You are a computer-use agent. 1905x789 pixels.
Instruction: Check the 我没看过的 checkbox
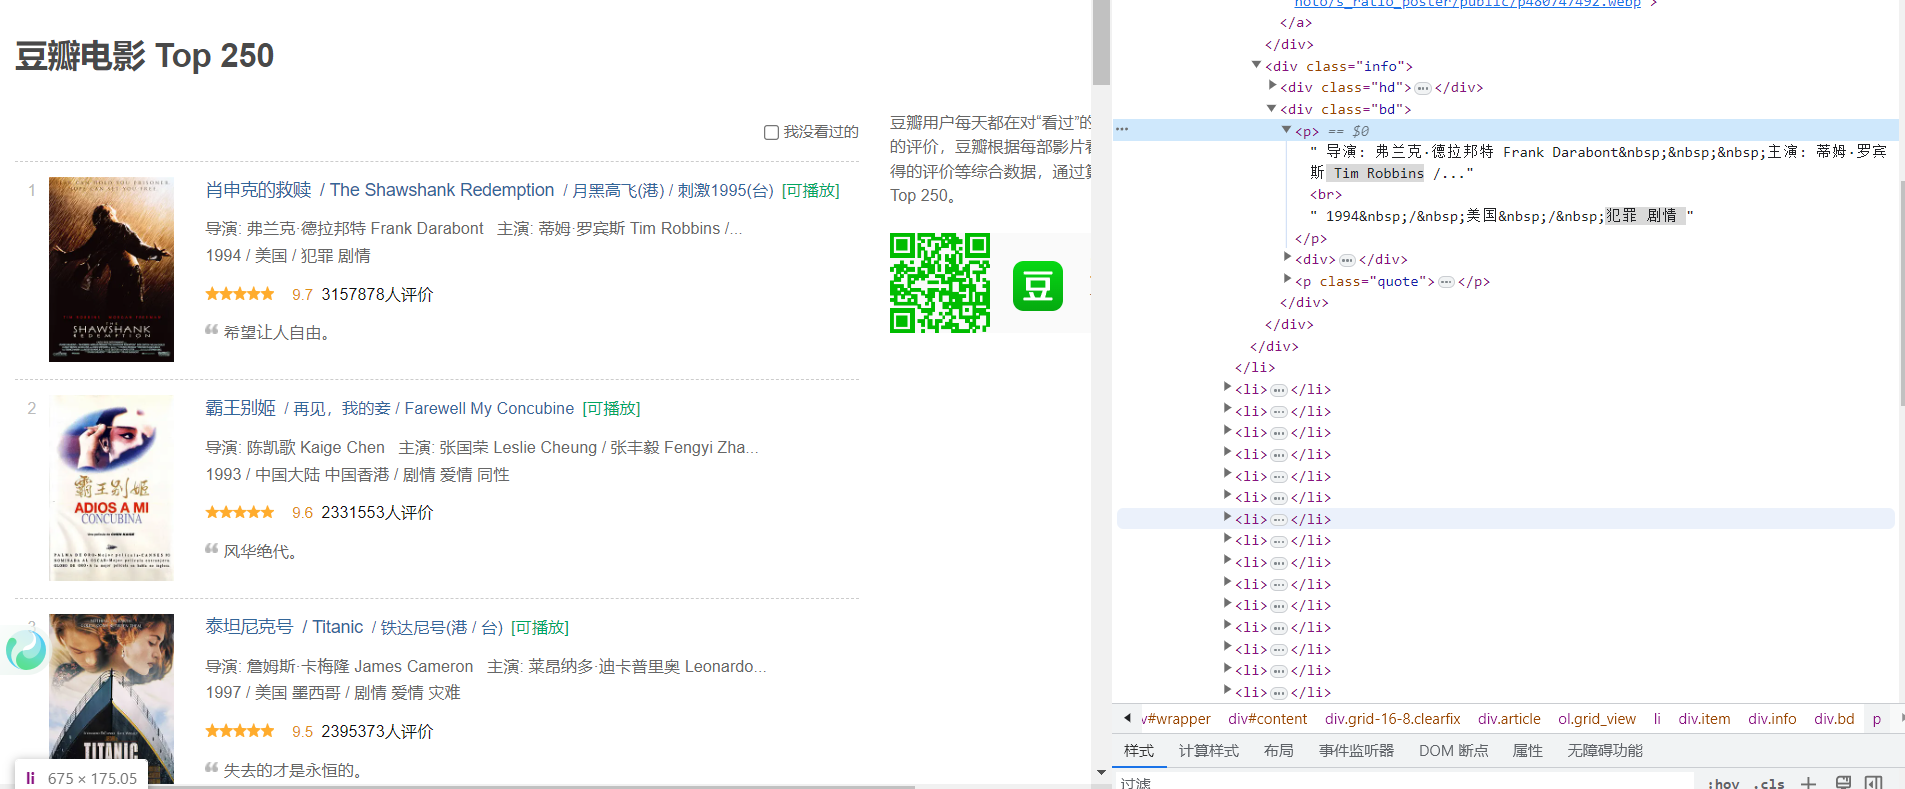[x=771, y=132]
